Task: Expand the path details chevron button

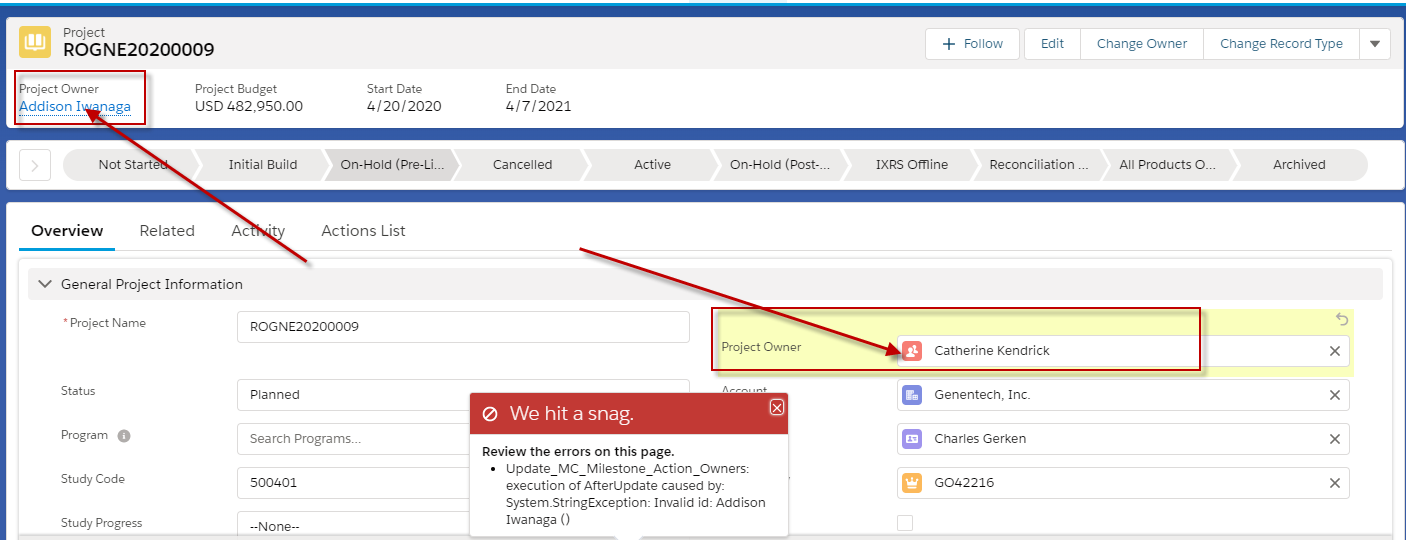Action: coord(35,165)
